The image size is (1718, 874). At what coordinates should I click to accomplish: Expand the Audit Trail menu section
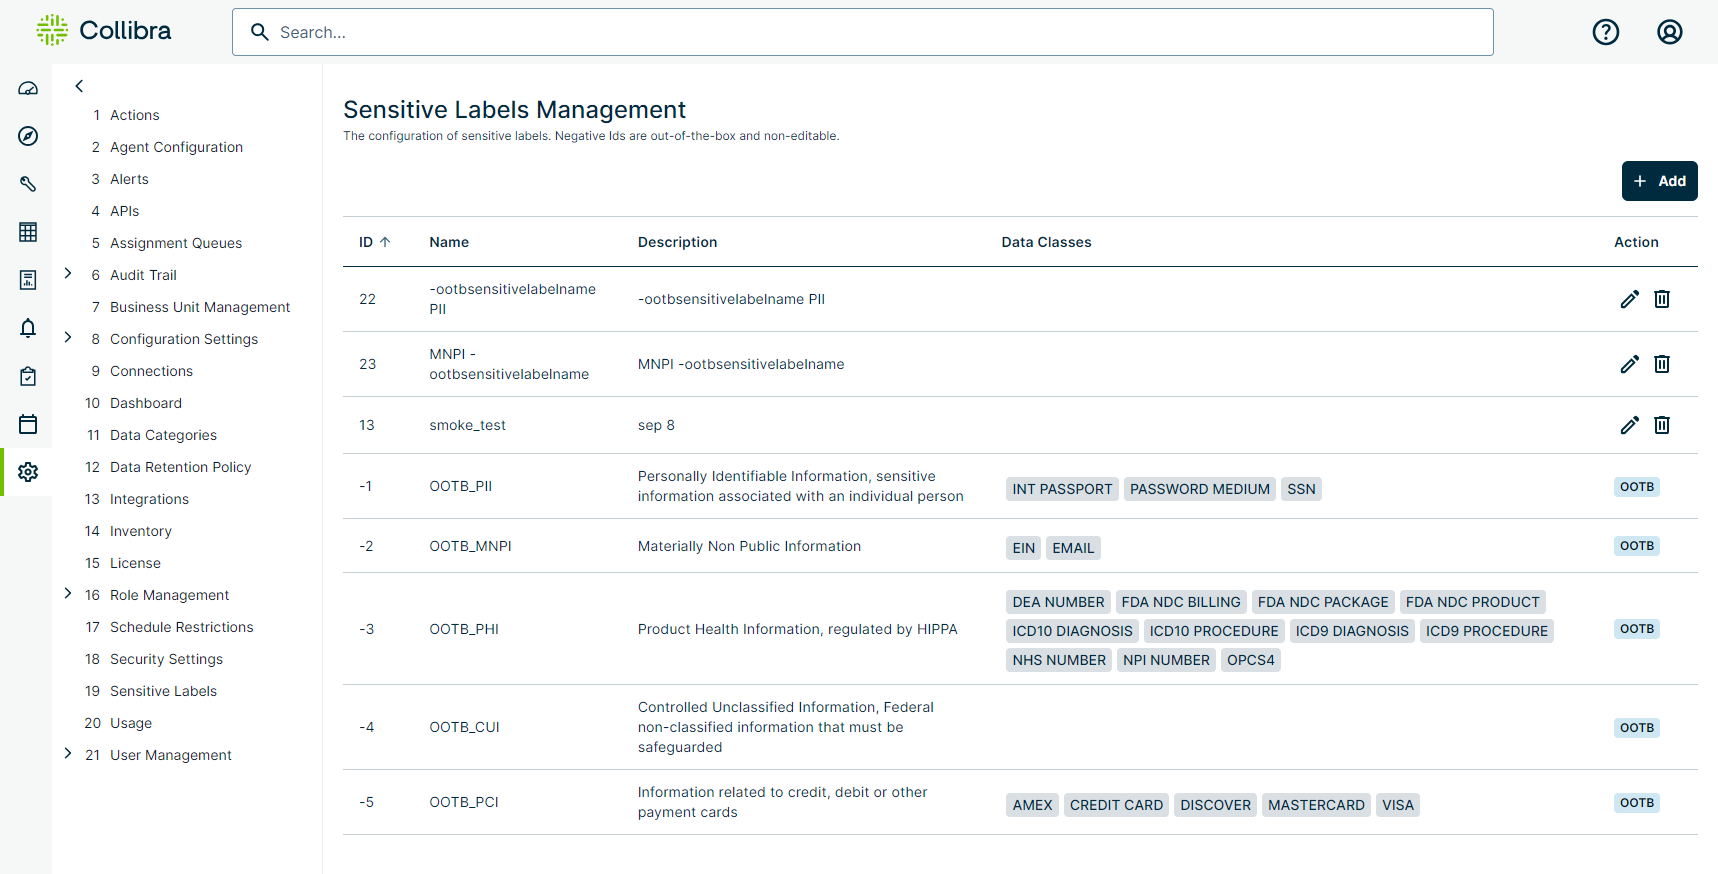coord(68,274)
